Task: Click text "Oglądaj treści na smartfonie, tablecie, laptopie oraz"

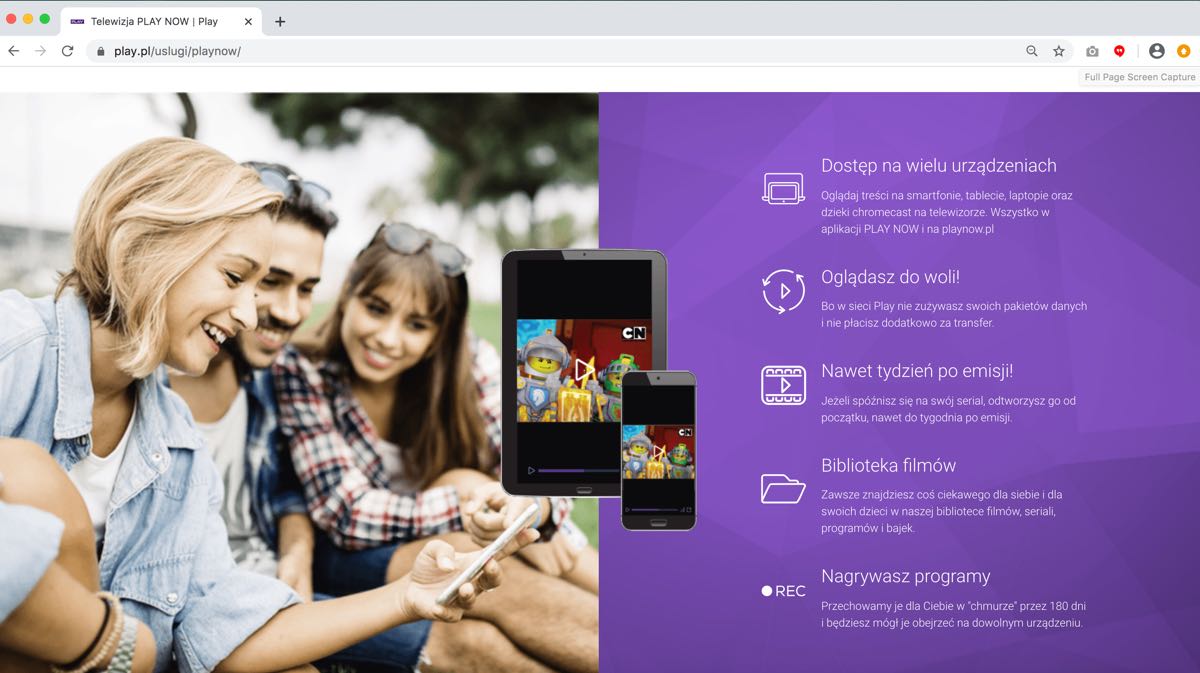Action: click(x=946, y=194)
